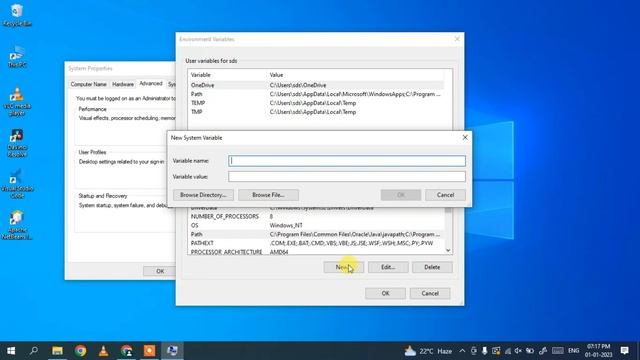Select the PROCESSOR_ARCHITECTURE system variable row

tap(316, 252)
